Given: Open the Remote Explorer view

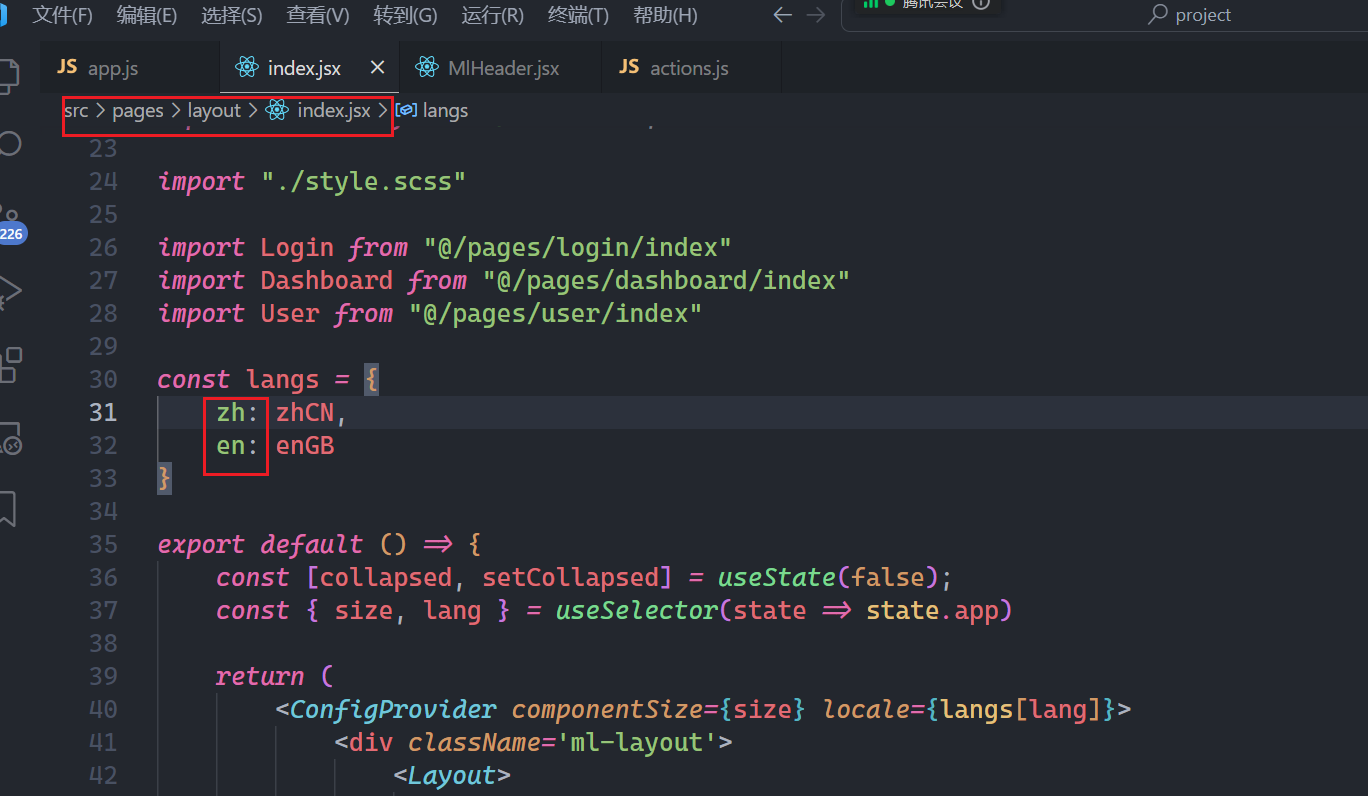Looking at the screenshot, I should tap(8, 438).
